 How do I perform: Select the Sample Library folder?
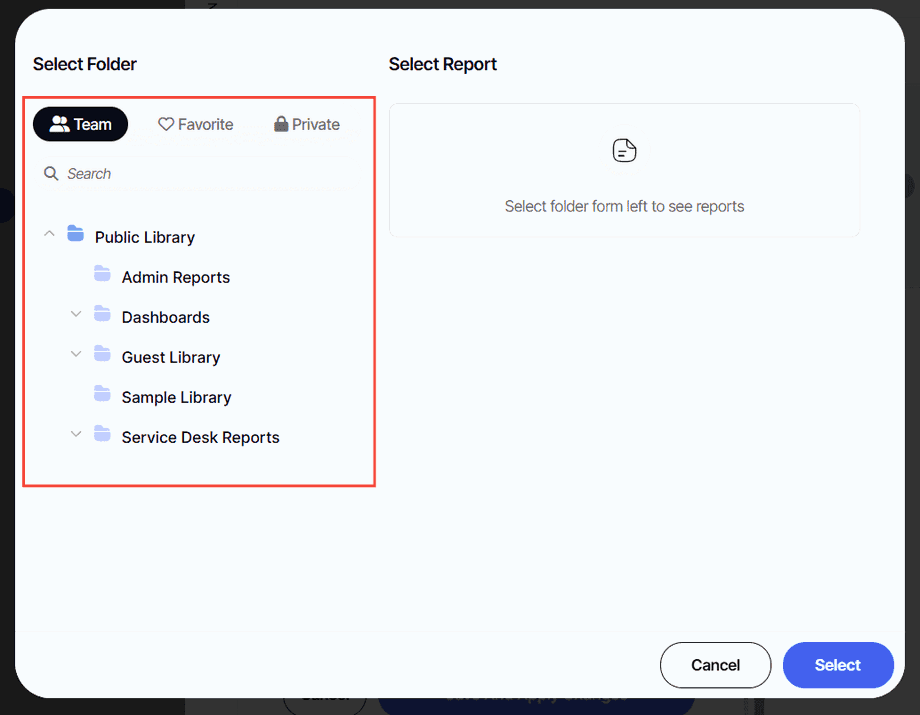175,397
